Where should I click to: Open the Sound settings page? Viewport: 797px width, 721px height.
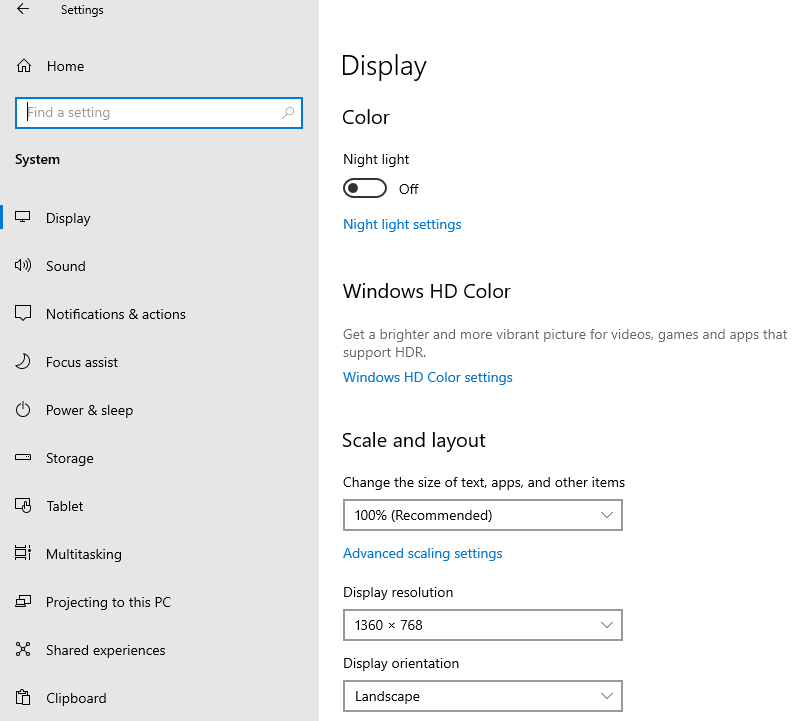[66, 266]
